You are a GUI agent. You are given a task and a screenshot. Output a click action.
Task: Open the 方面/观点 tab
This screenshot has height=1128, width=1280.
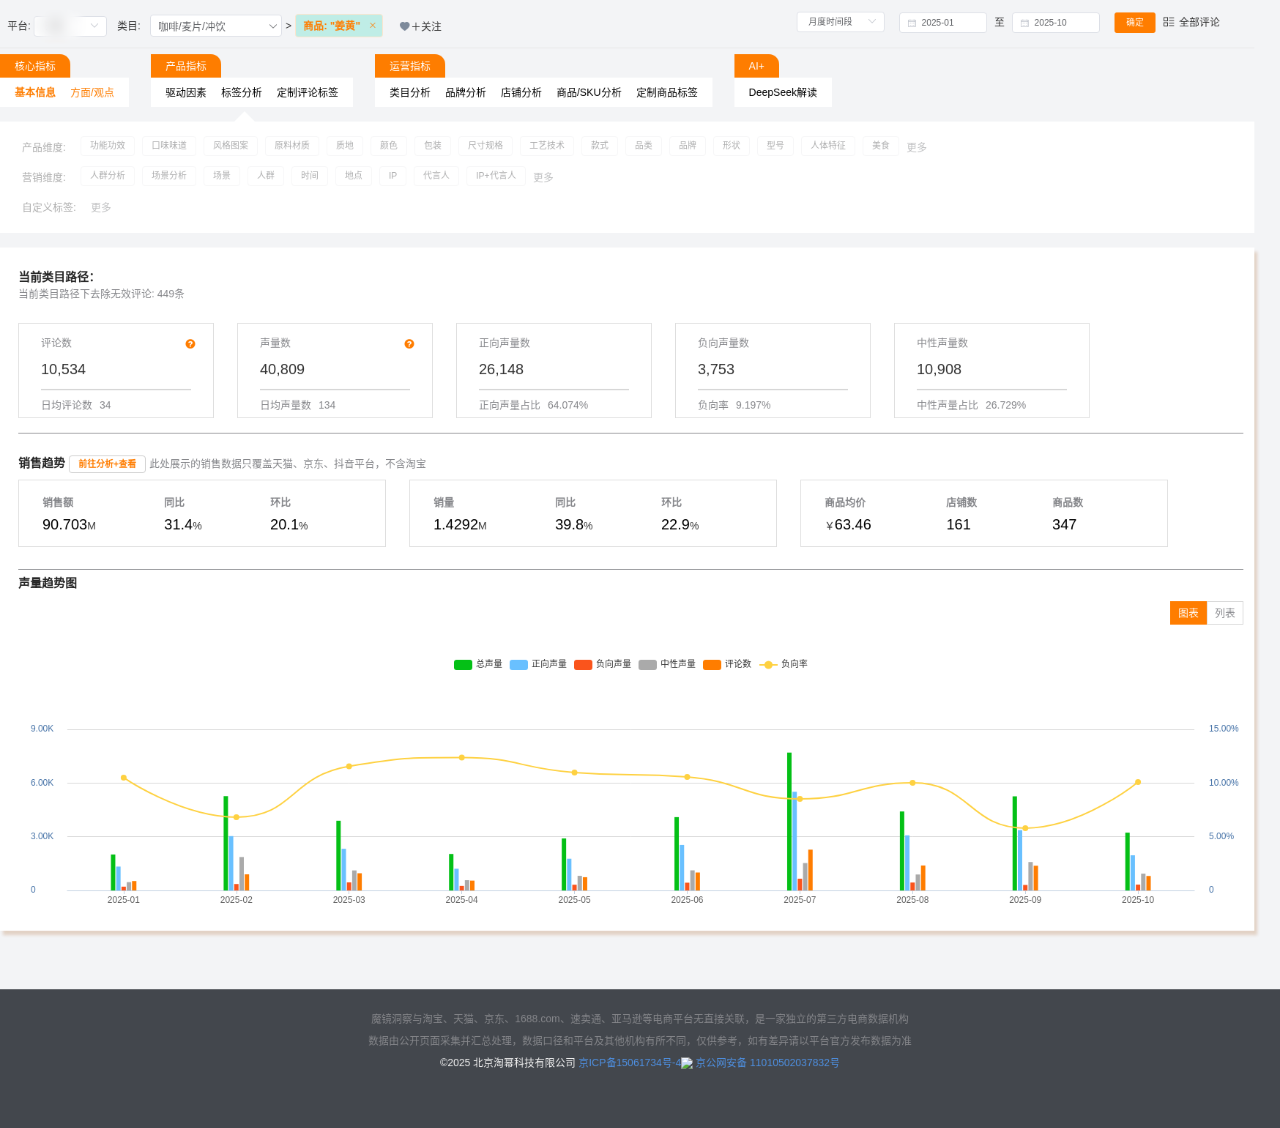[92, 92]
